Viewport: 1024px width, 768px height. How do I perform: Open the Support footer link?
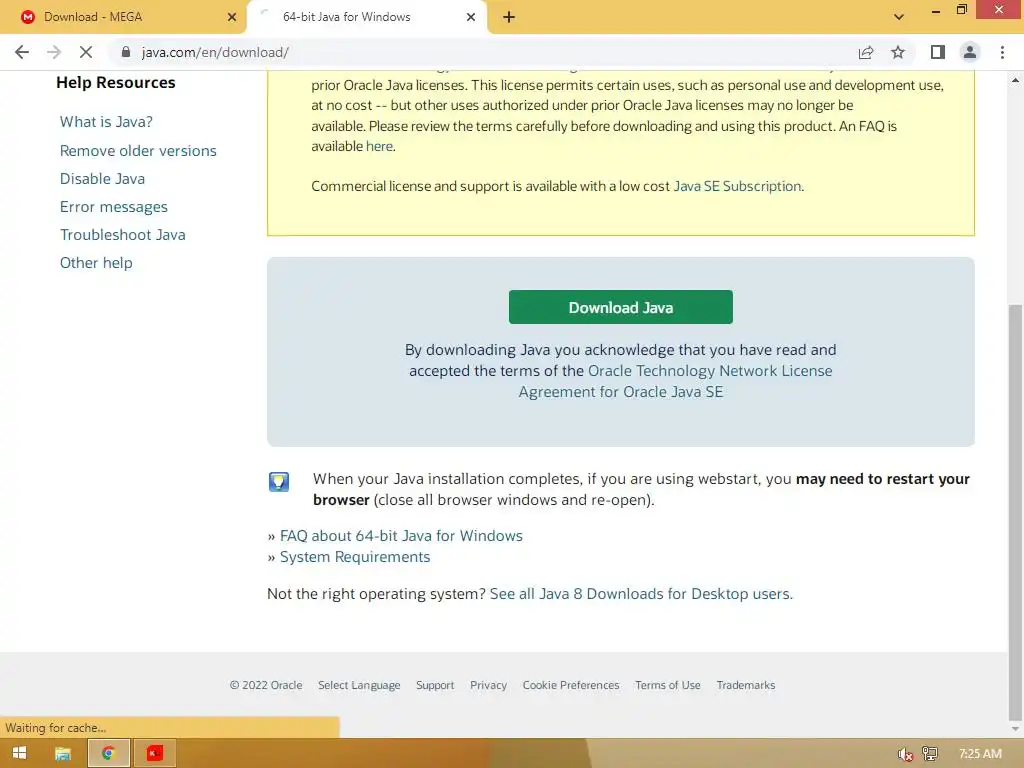[435, 685]
